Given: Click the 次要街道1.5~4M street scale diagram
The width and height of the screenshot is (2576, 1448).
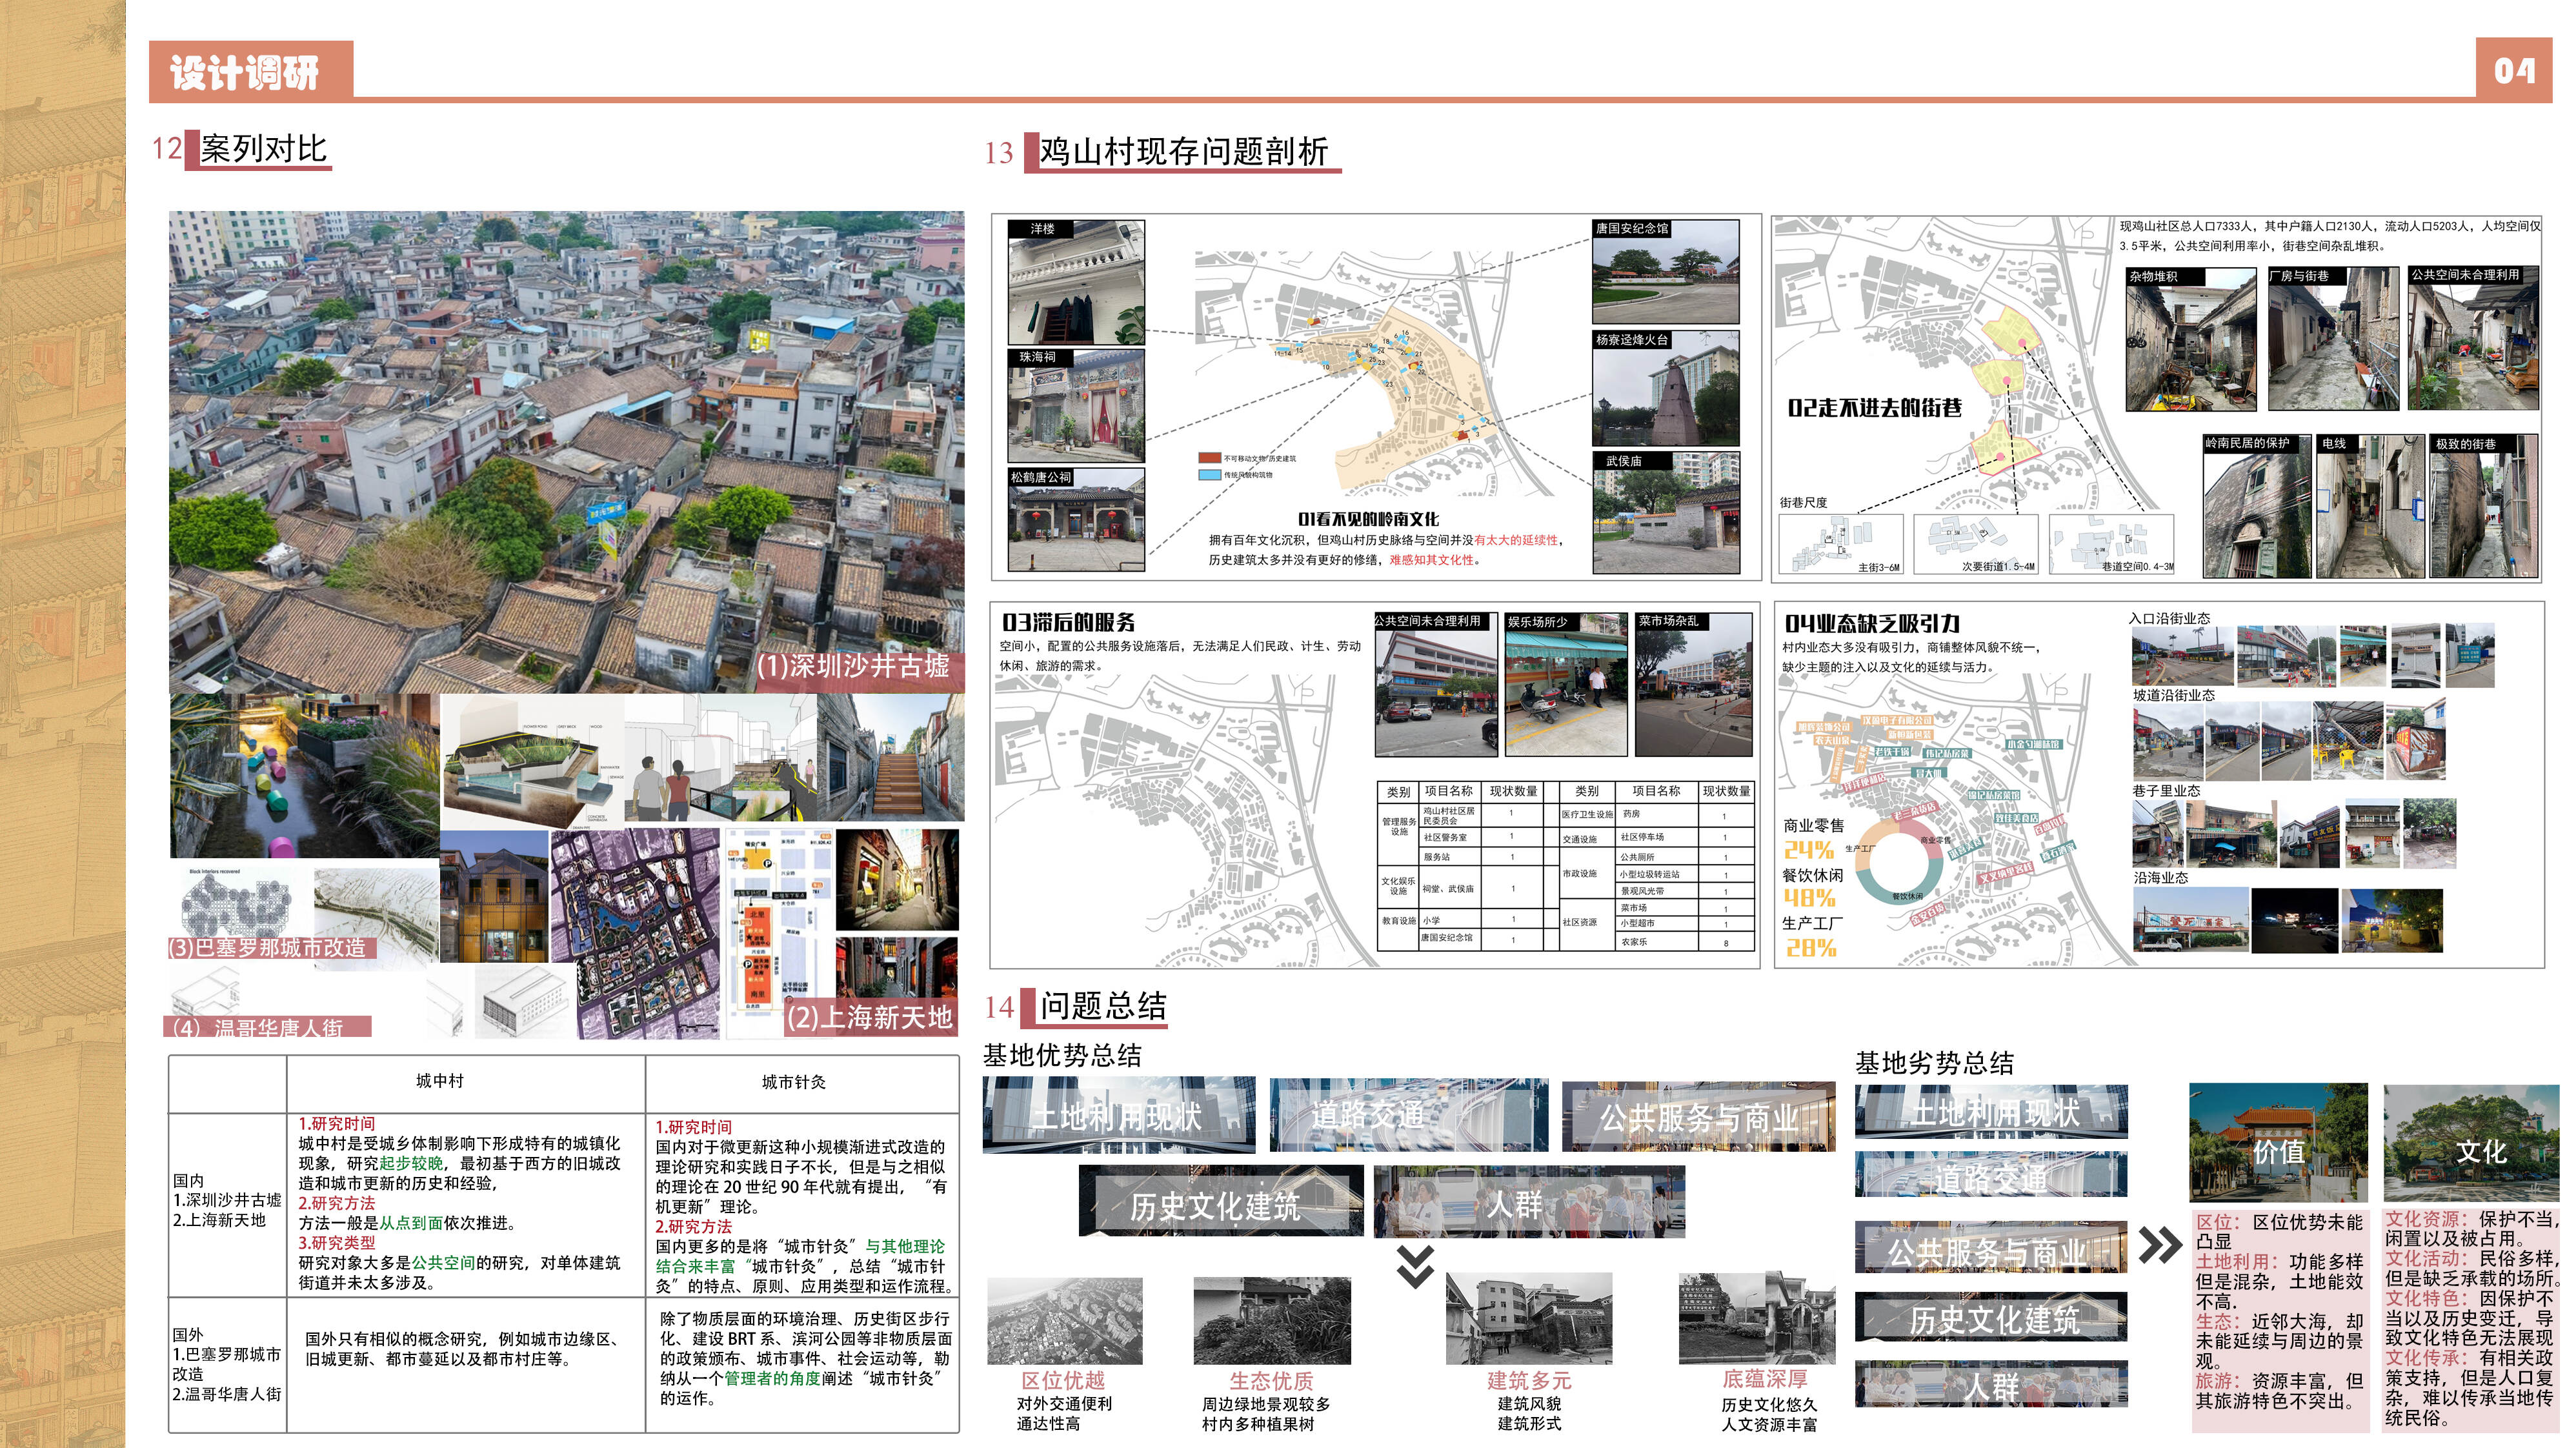Looking at the screenshot, I should (1975, 544).
